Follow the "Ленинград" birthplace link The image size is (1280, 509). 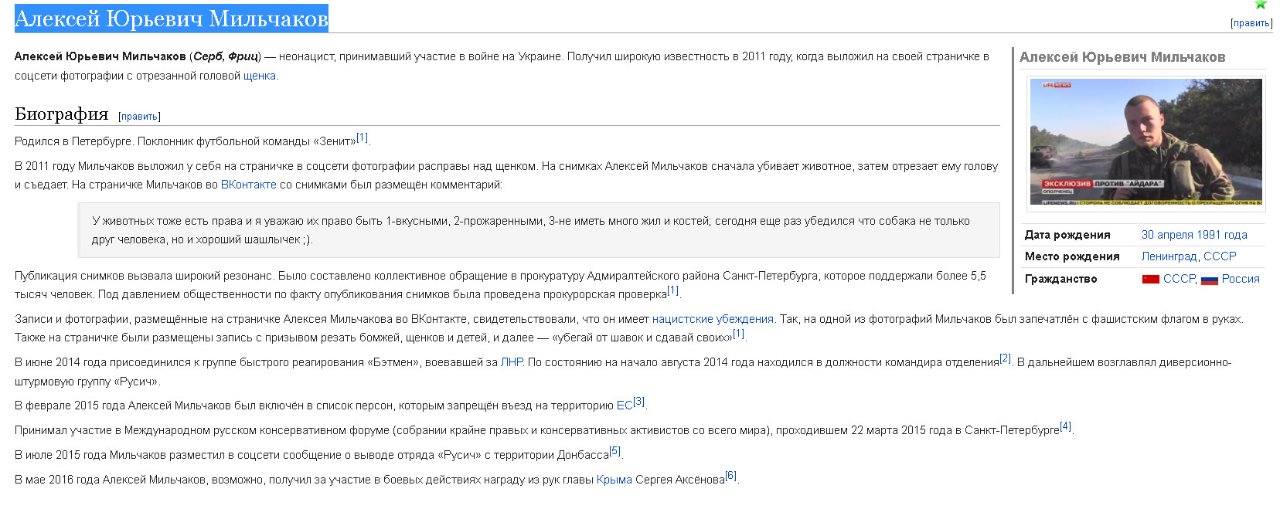click(x=1169, y=257)
